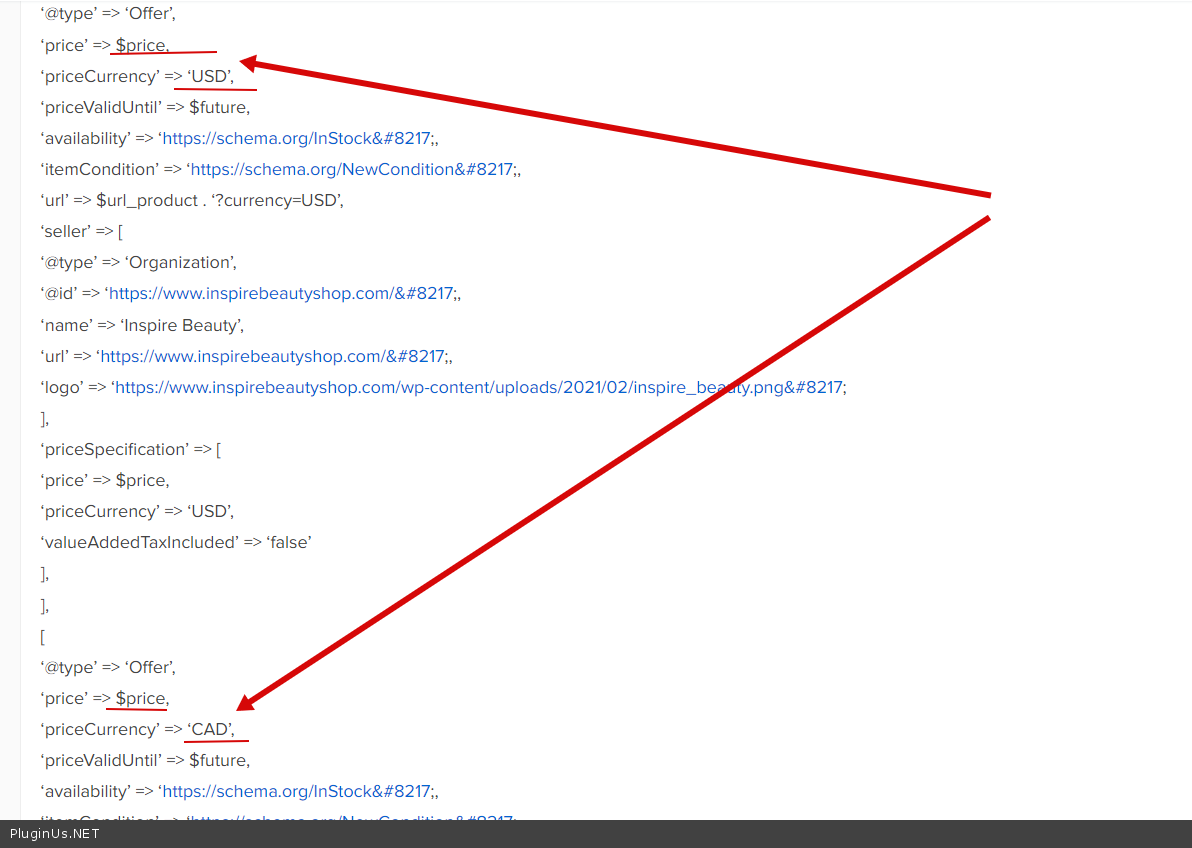
Task: Click the underlined 'USD' priceCurrency value
Action: pos(210,76)
